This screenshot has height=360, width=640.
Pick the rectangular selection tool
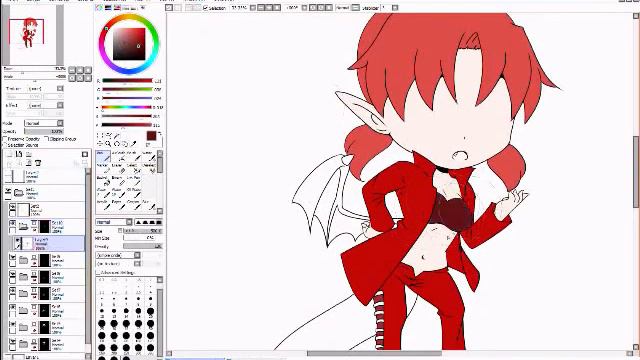pyautogui.click(x=100, y=136)
